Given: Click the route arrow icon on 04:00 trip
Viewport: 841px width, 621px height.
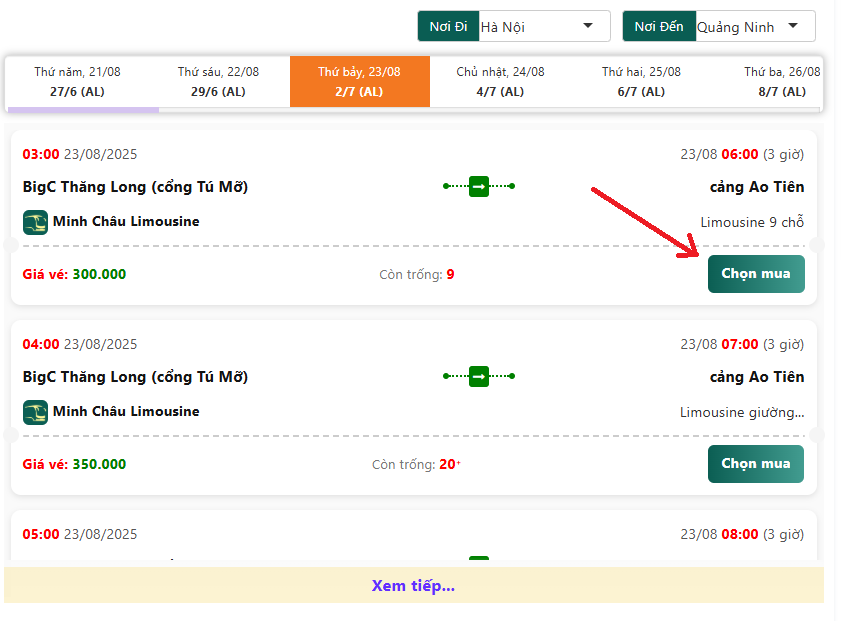Looking at the screenshot, I should pos(479,376).
